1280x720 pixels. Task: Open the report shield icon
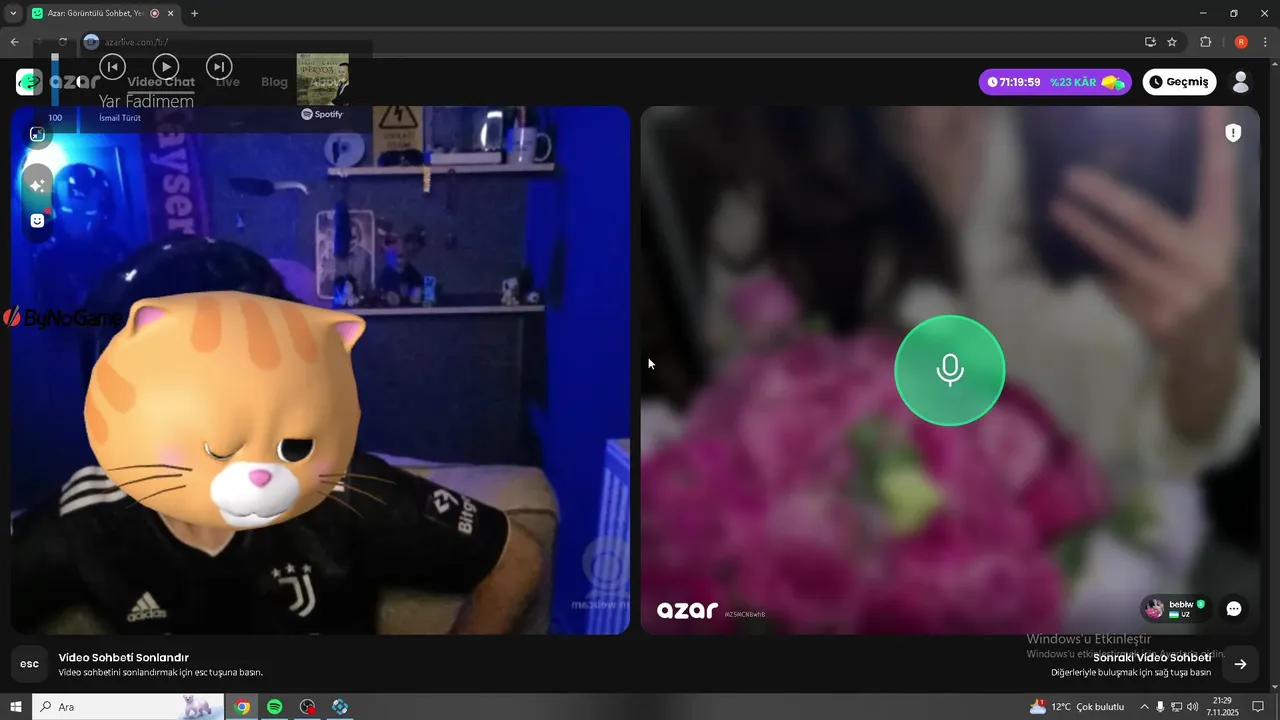pos(1233,133)
